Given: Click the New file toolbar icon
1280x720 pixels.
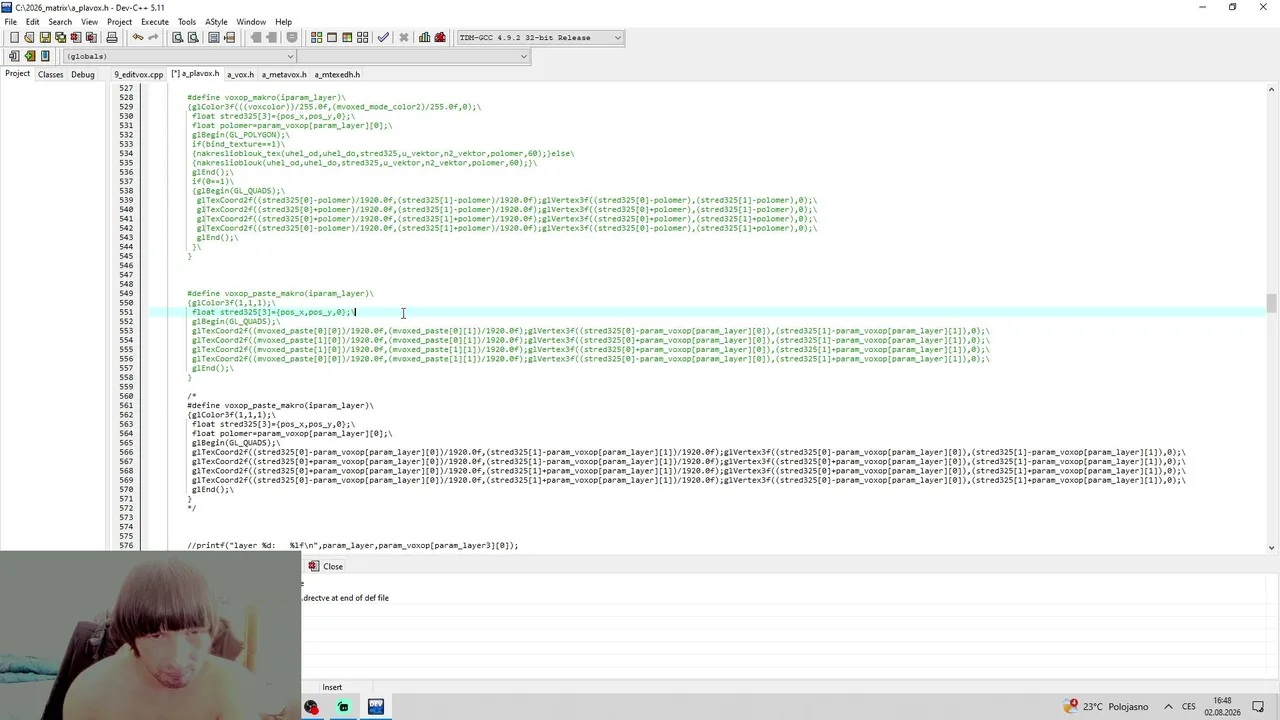Looking at the screenshot, I should [14, 37].
